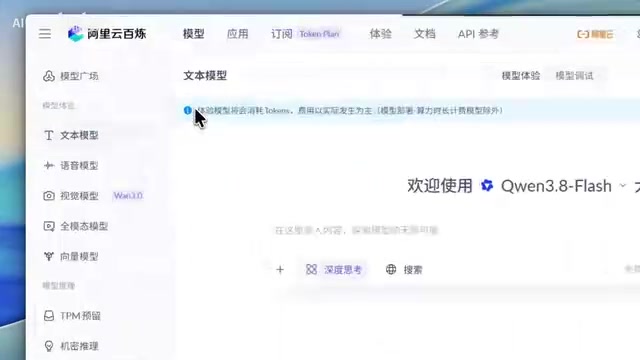Click the plus attachment icon
This screenshot has height=360, width=640.
click(280, 269)
